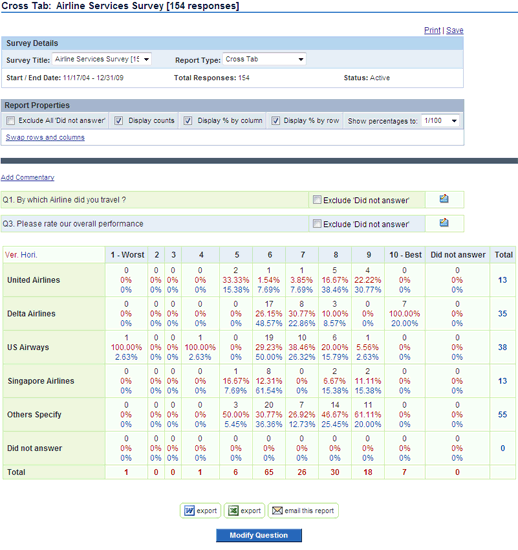518x550 pixels.
Task: Click the US Airways row label
Action: (28, 347)
